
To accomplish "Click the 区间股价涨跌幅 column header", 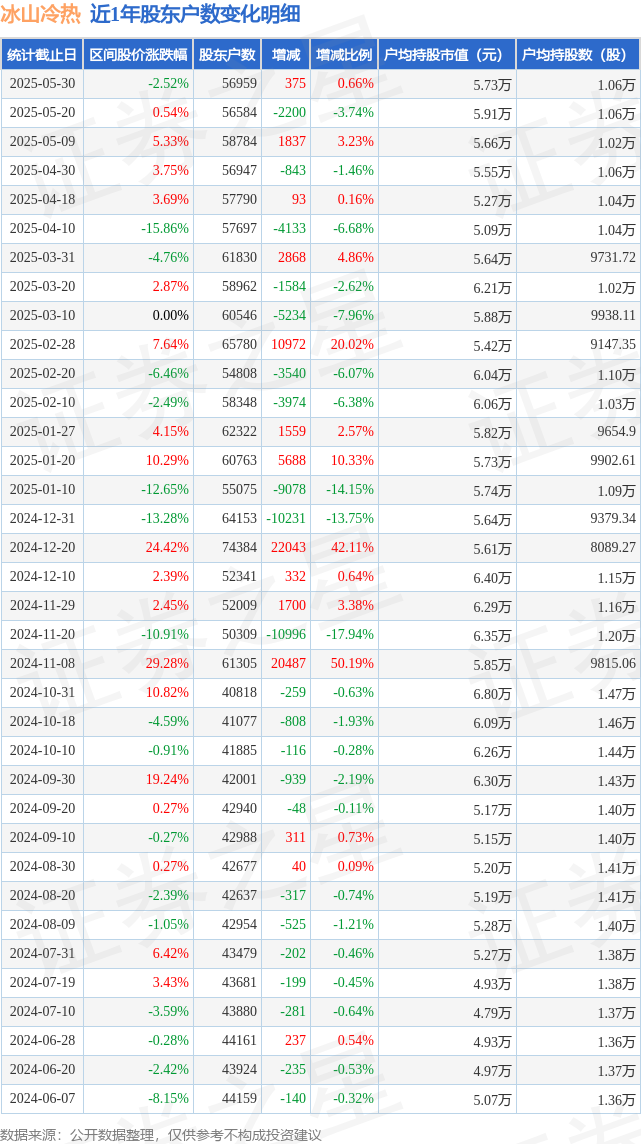I will point(138,55).
